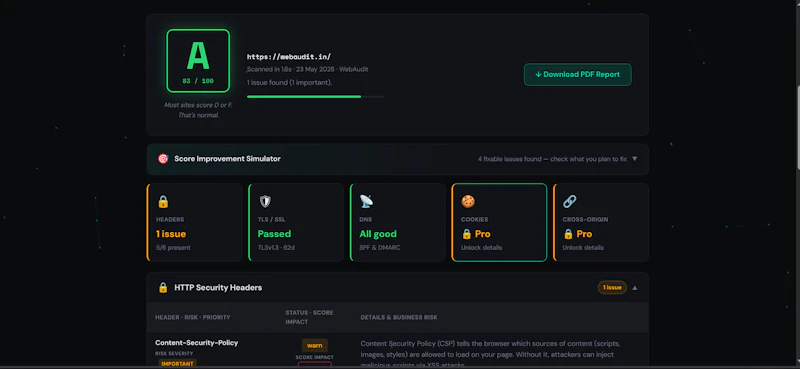Open the https://webaudit.in/ URL text
The height and width of the screenshot is (369, 800).
tap(289, 57)
